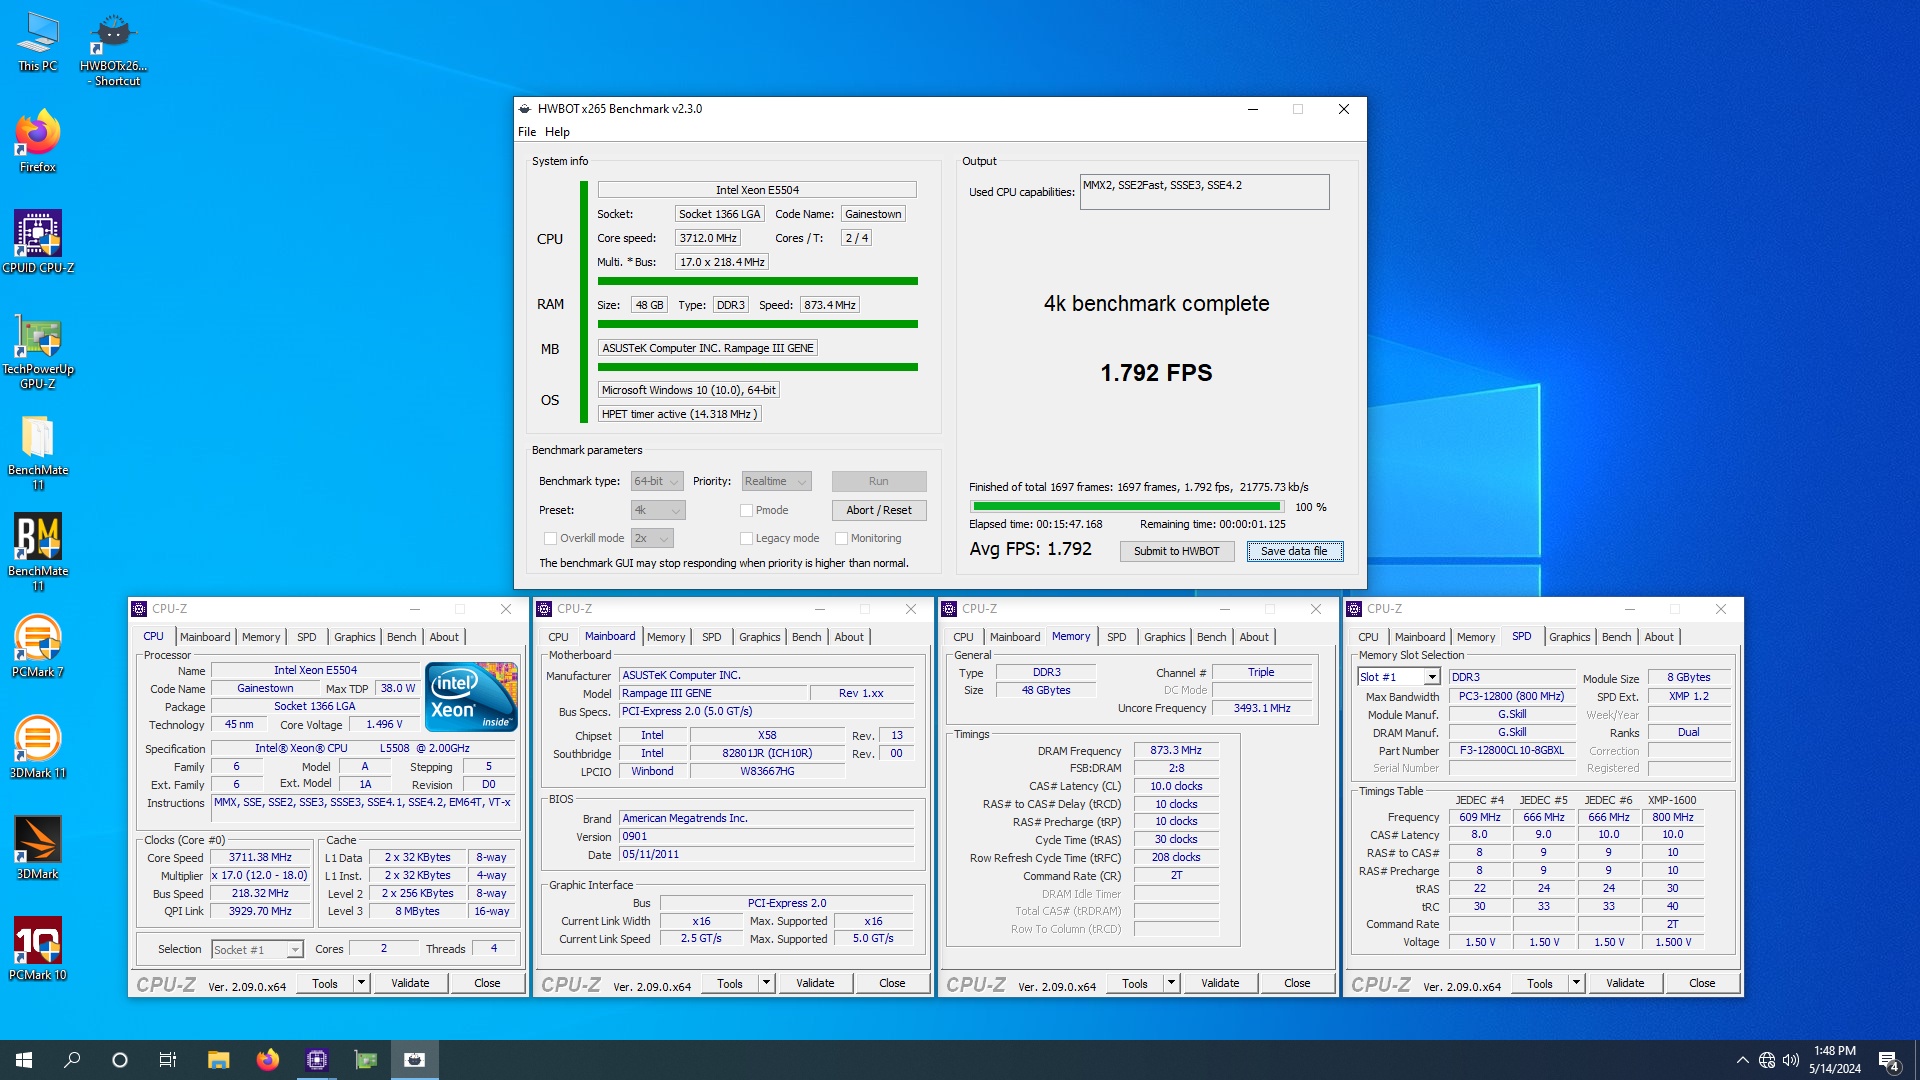Open the taskbar clock and date
The width and height of the screenshot is (1920, 1080).
click(x=1835, y=1060)
